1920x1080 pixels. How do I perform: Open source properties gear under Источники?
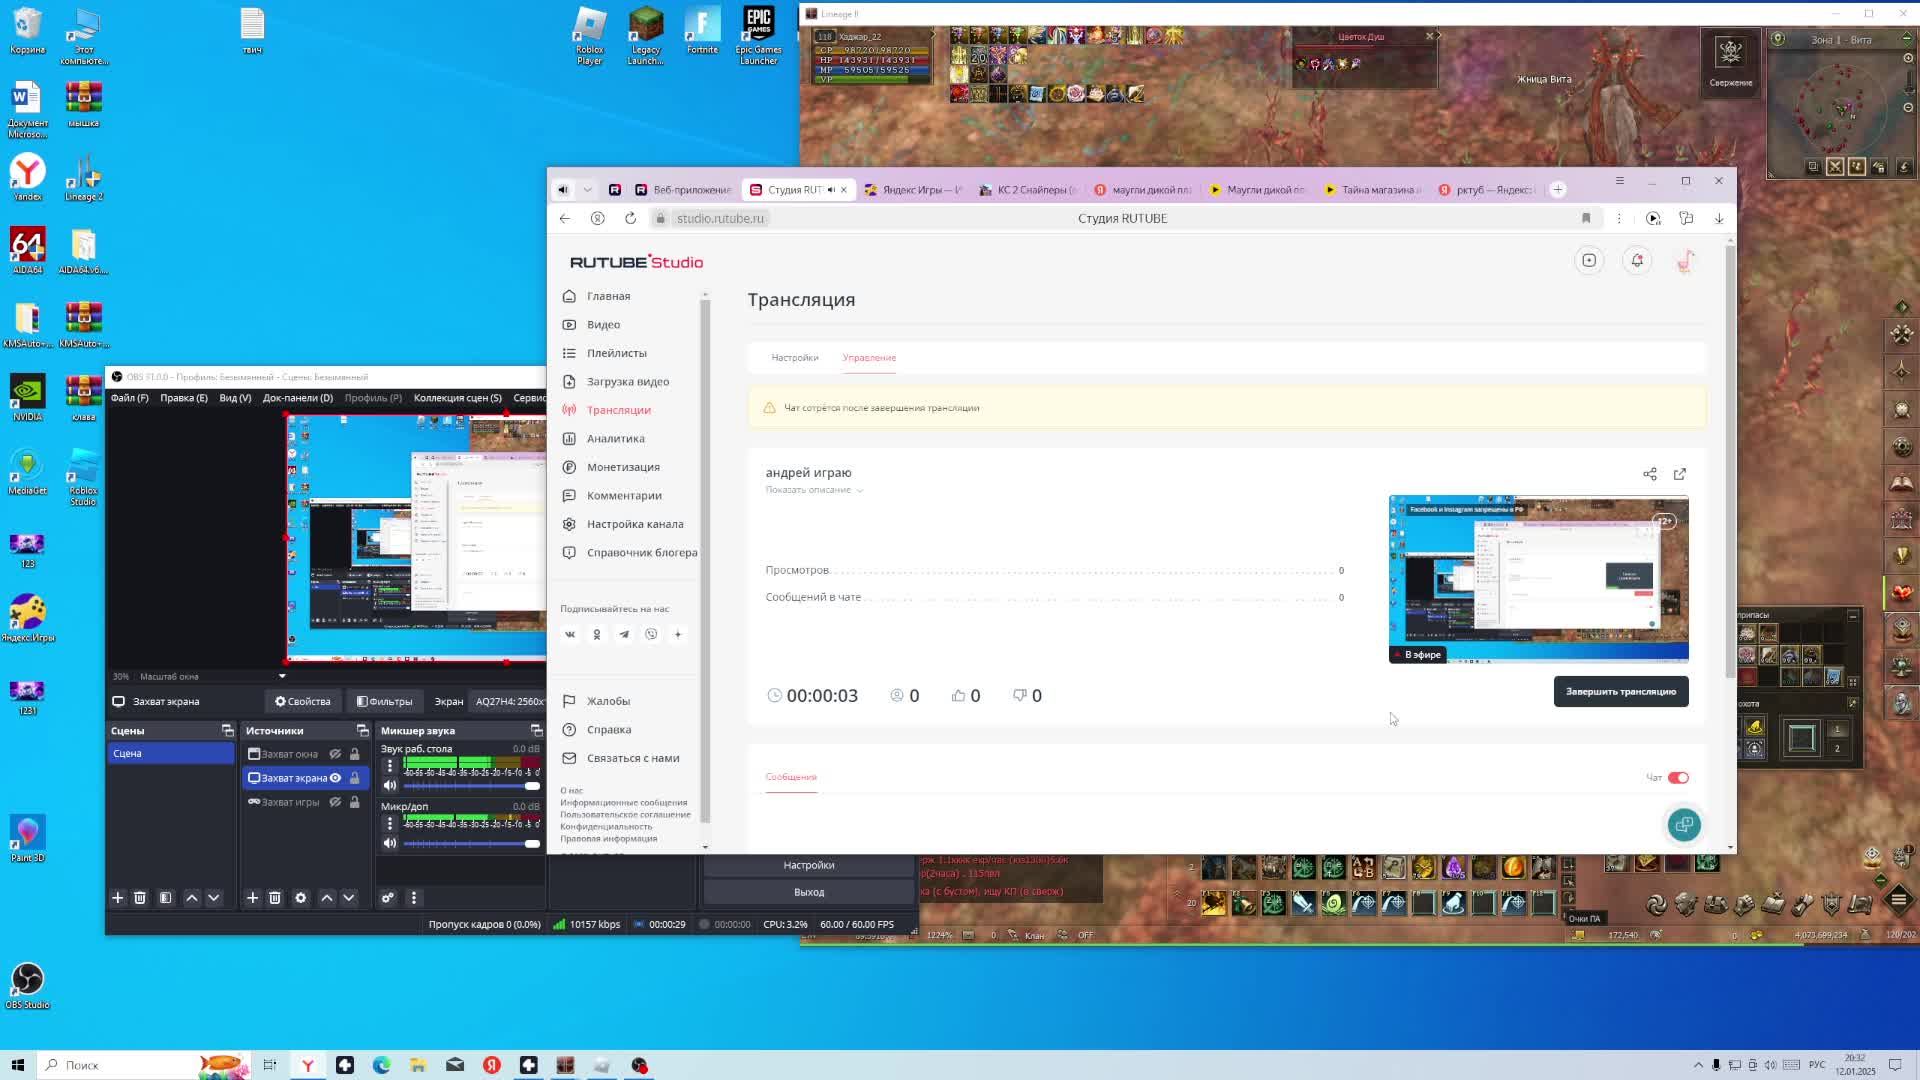tap(300, 898)
